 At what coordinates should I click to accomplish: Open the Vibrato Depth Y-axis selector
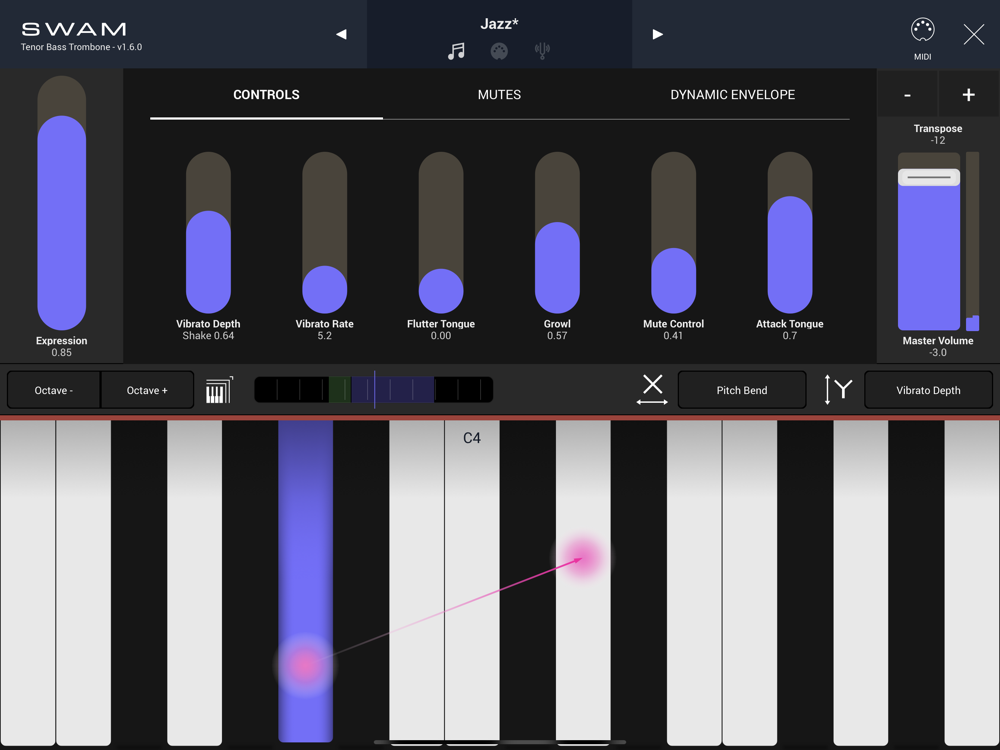click(928, 390)
